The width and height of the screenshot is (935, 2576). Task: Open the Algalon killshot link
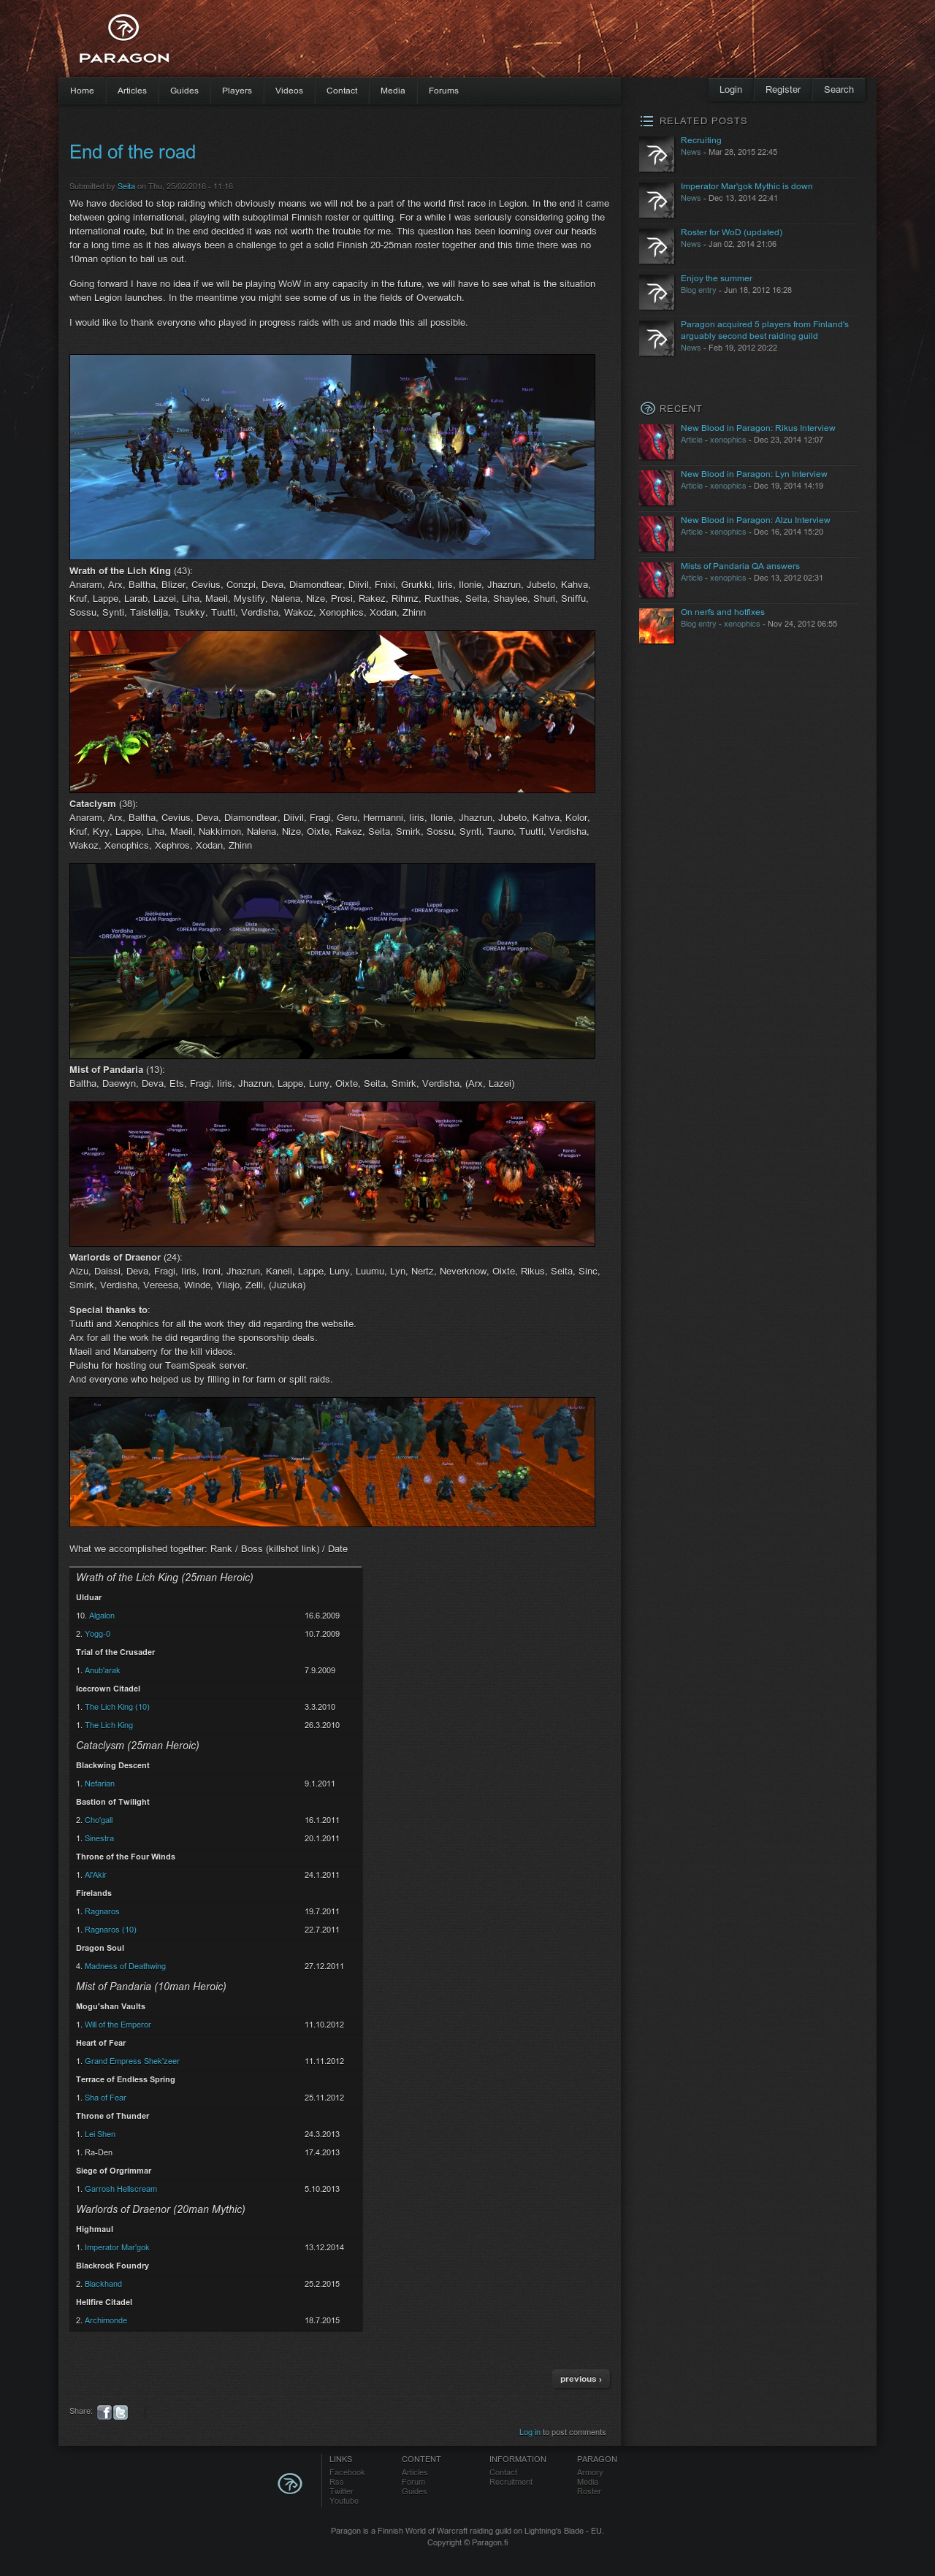[102, 1615]
